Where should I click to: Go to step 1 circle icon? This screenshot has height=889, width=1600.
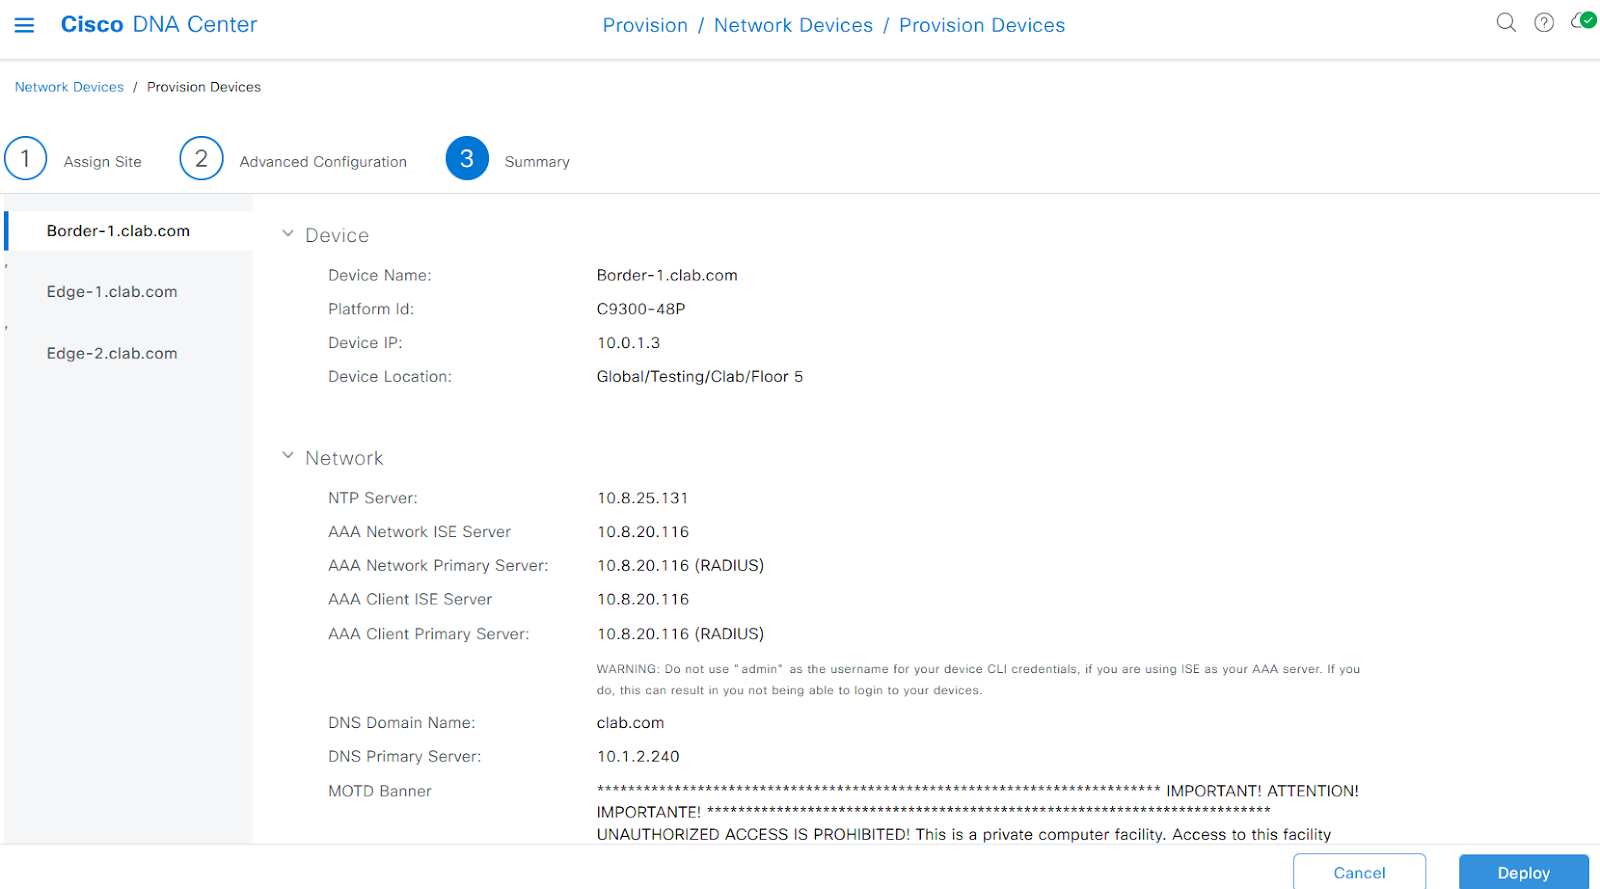25,158
